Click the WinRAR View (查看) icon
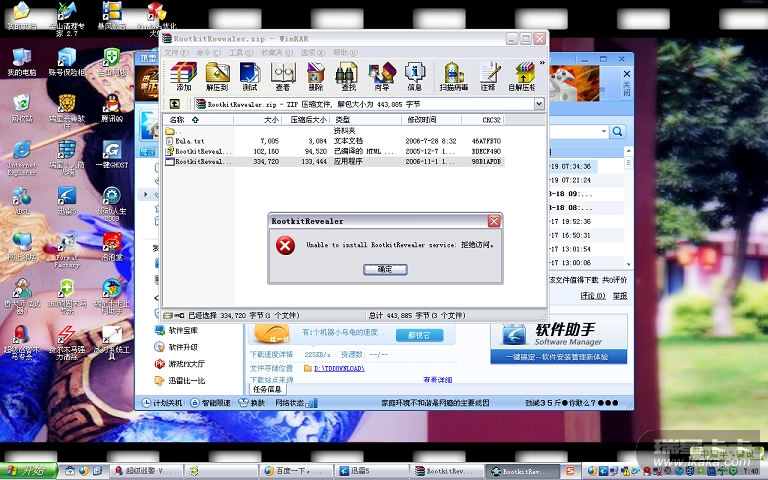The width and height of the screenshot is (768, 480). click(283, 77)
